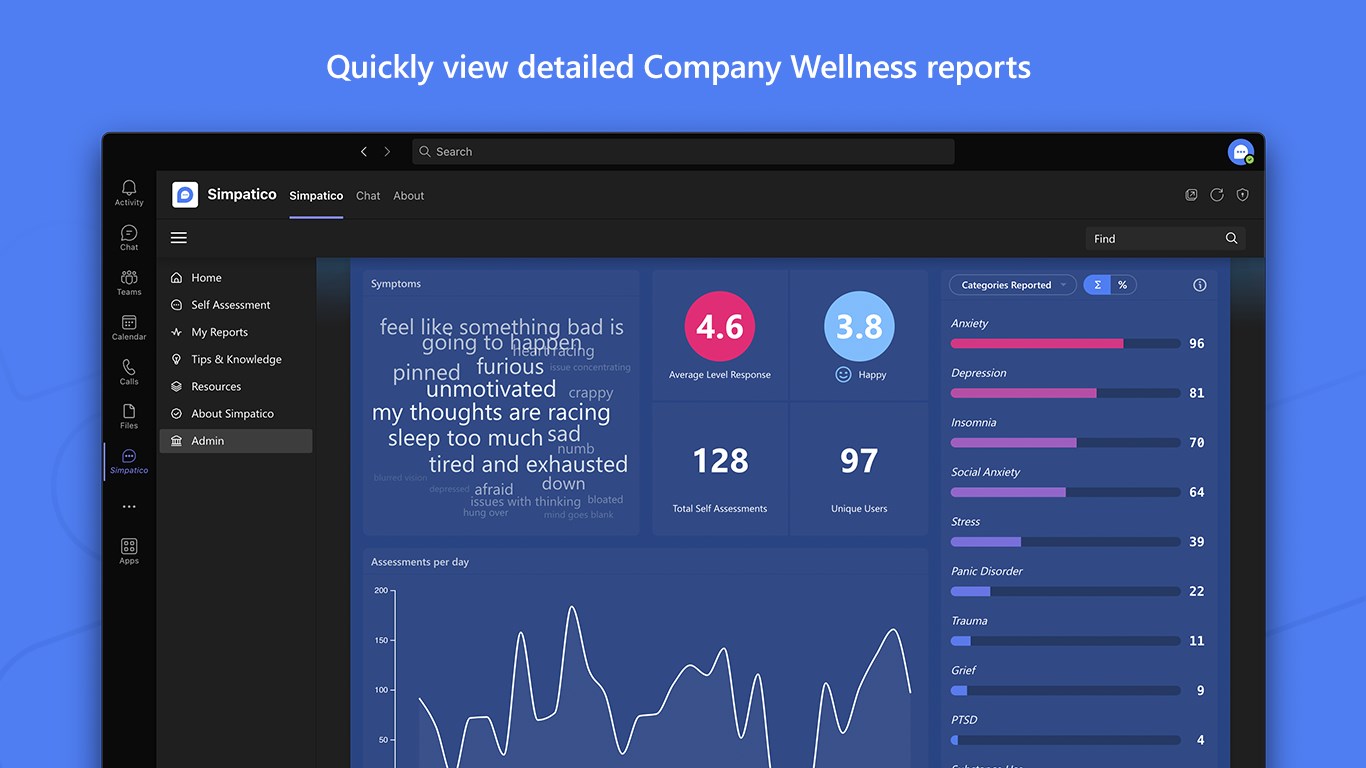Open the Calendar icon in the rail
The image size is (1366, 768).
(129, 328)
